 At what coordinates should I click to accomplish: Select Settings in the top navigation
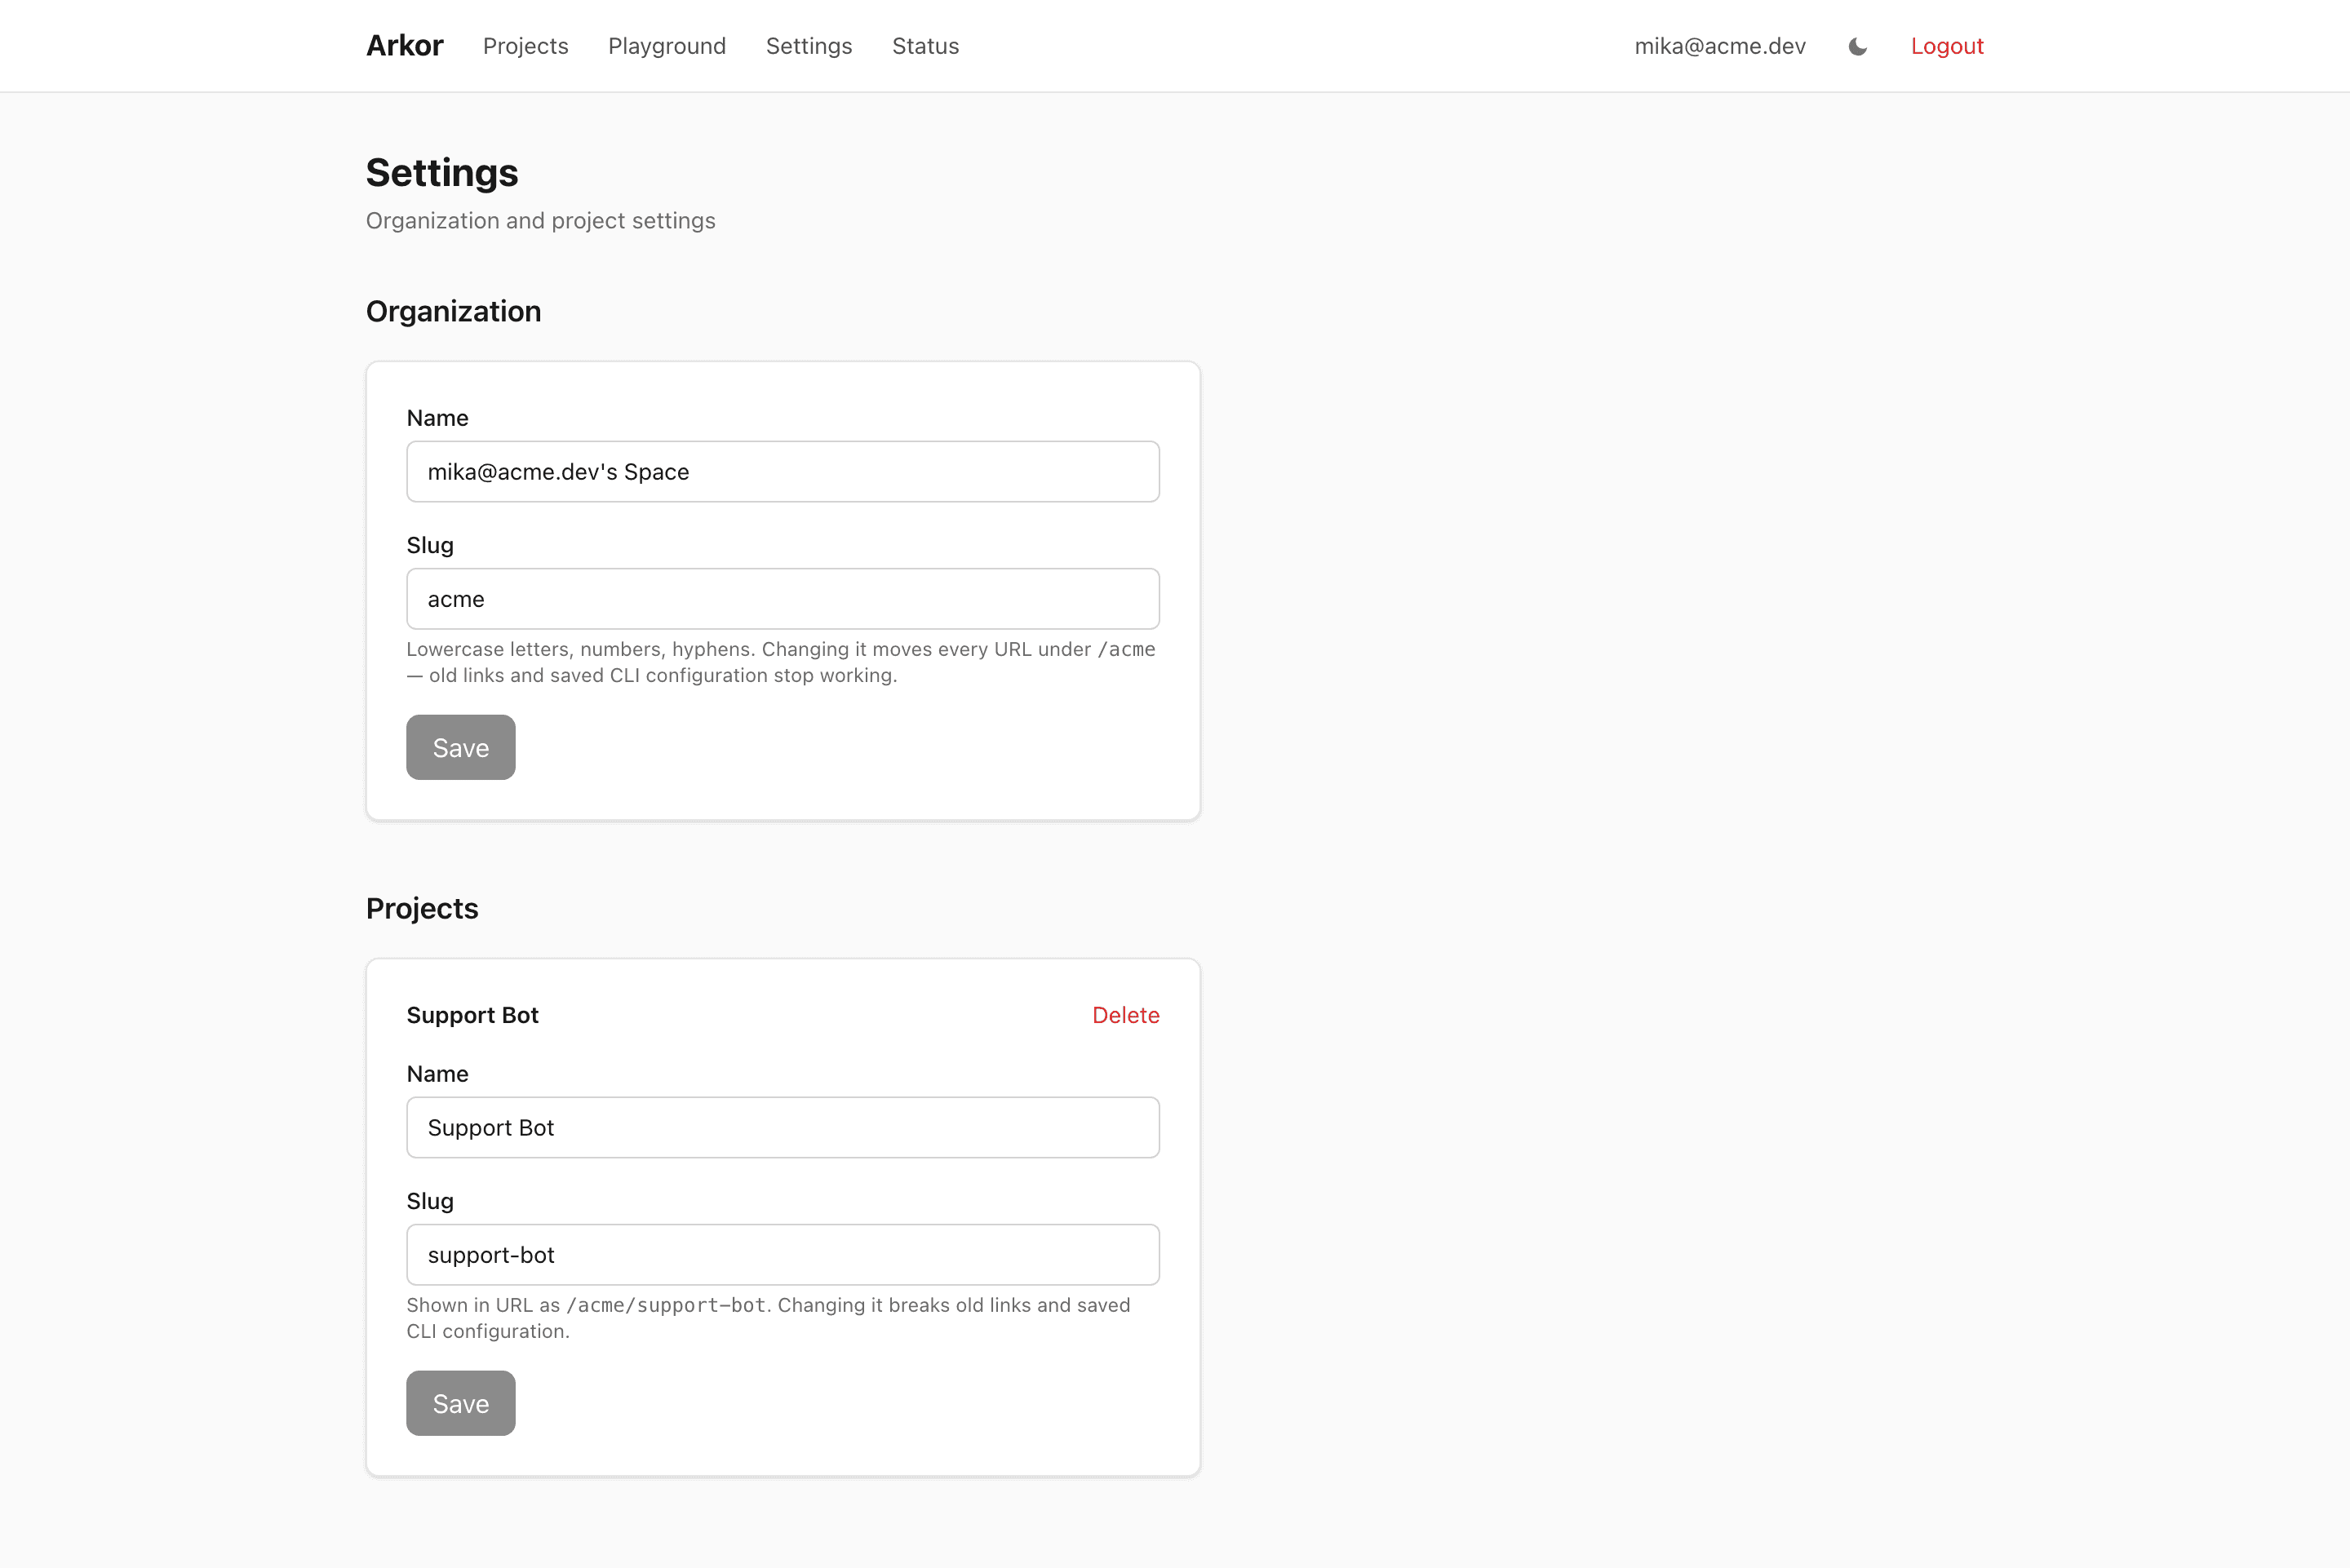click(809, 46)
